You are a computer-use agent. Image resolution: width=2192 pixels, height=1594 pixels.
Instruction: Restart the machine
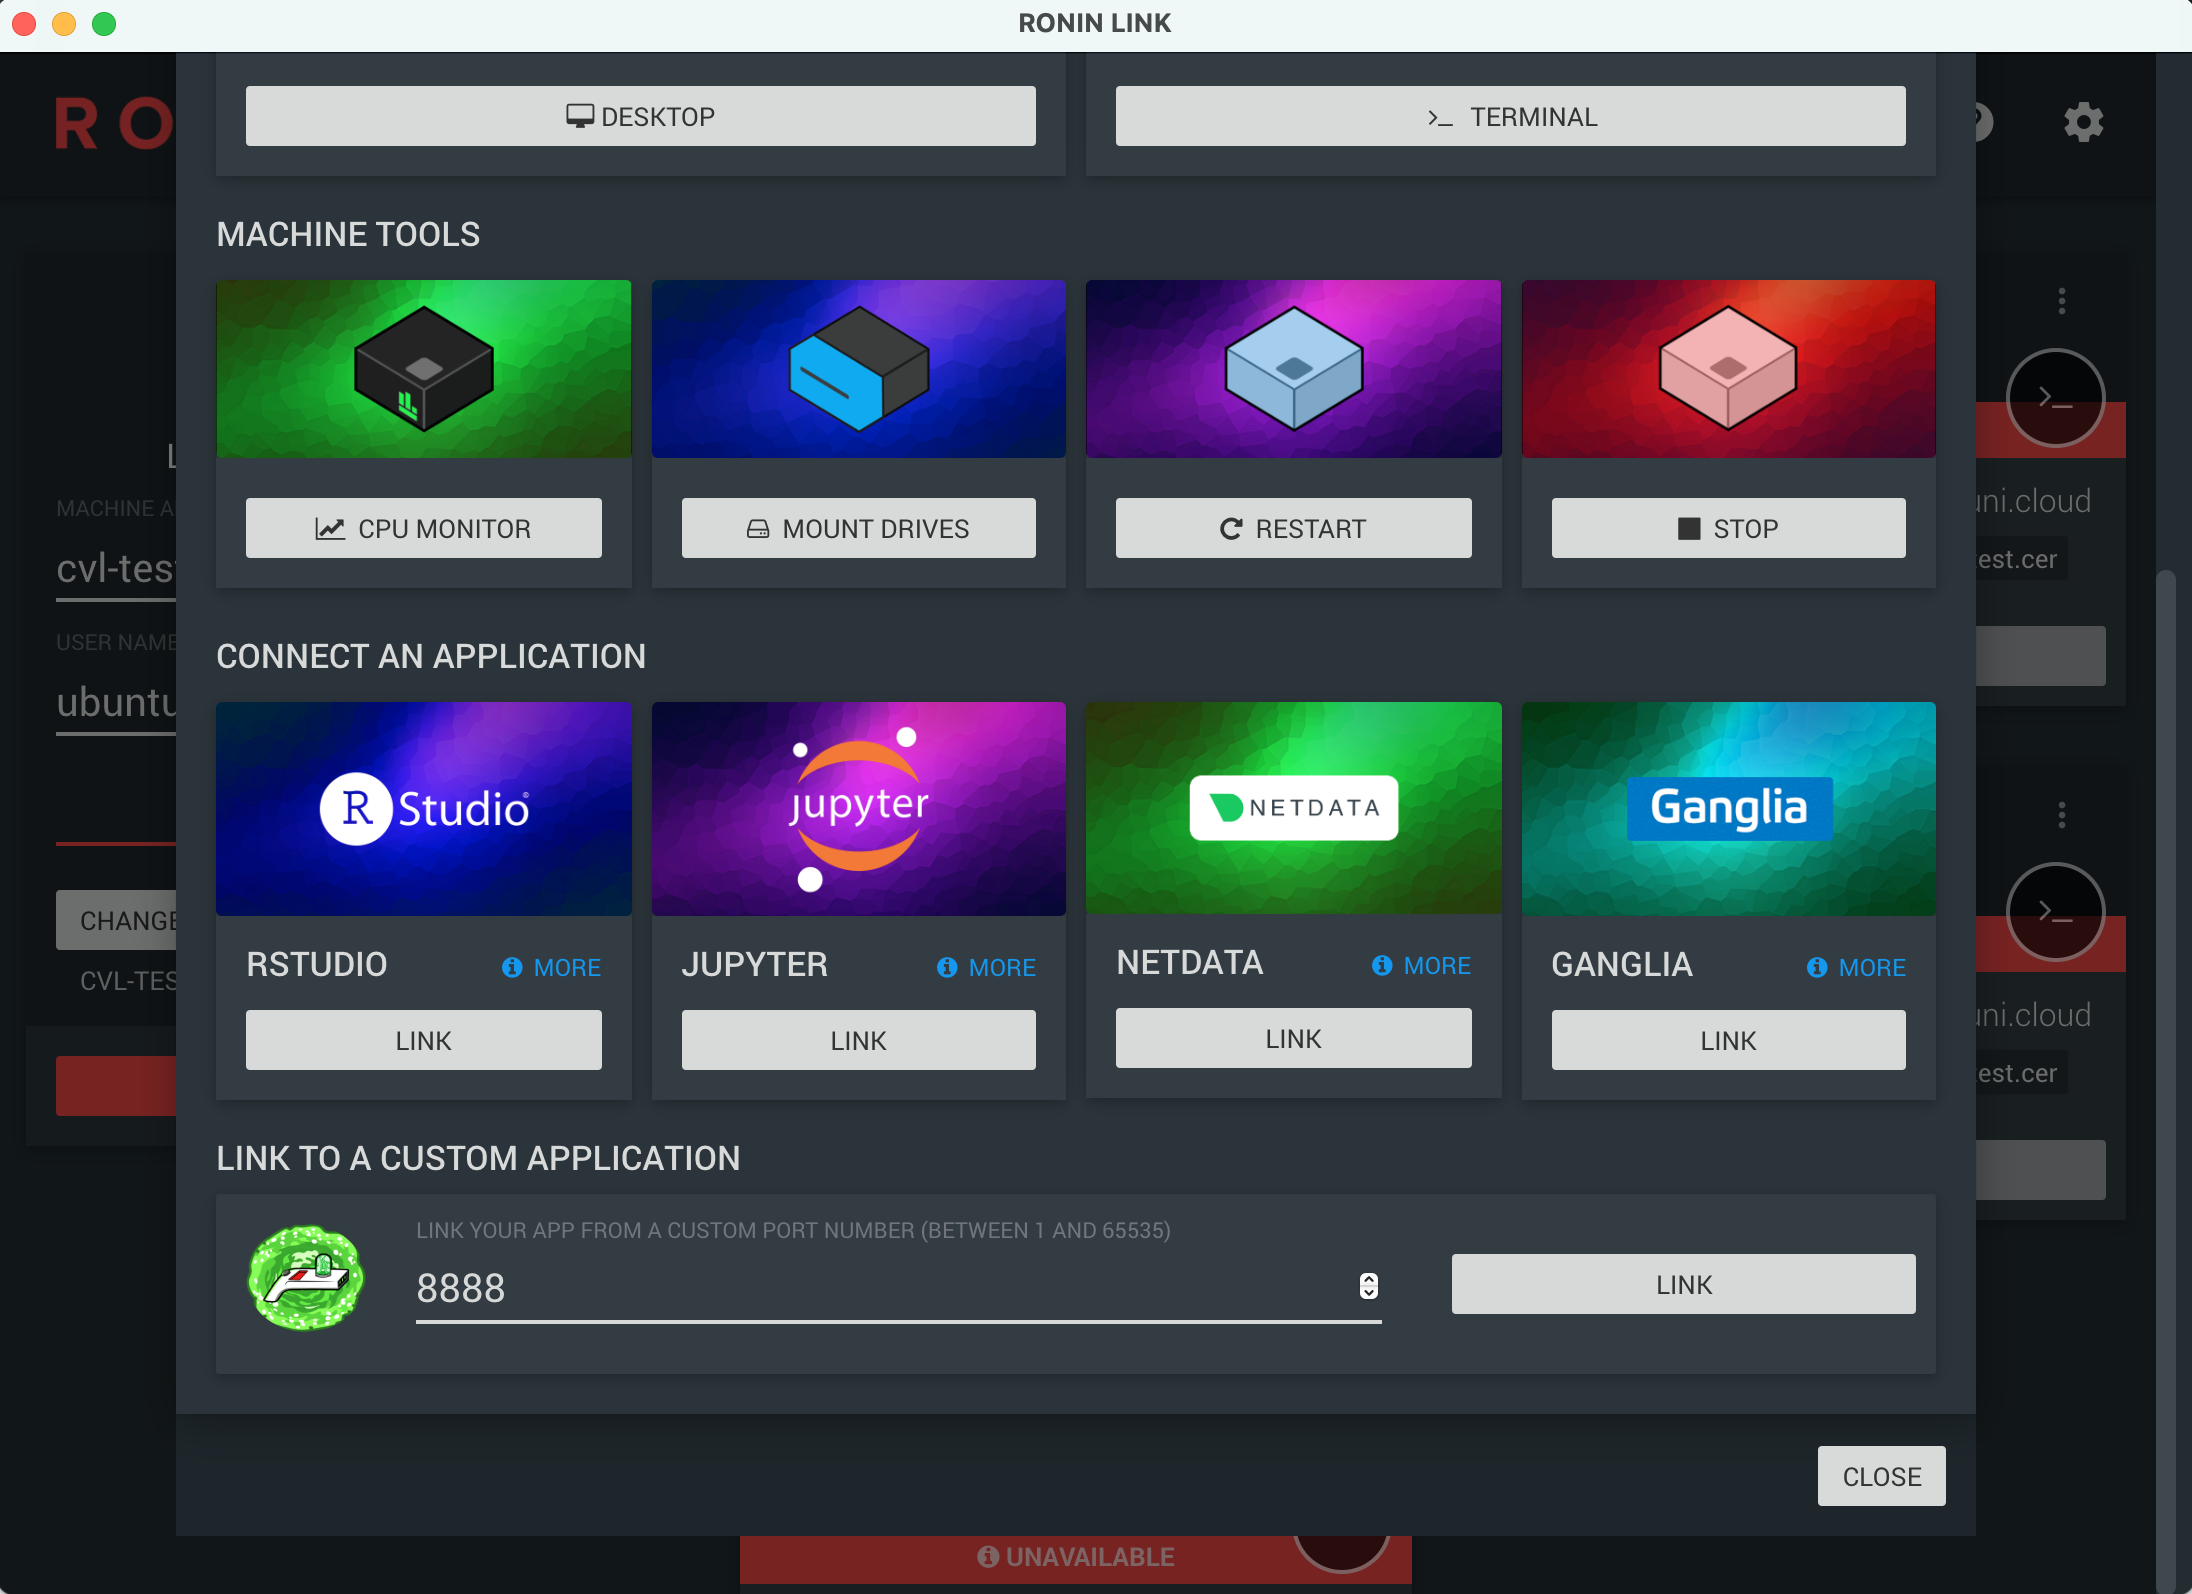tap(1294, 528)
